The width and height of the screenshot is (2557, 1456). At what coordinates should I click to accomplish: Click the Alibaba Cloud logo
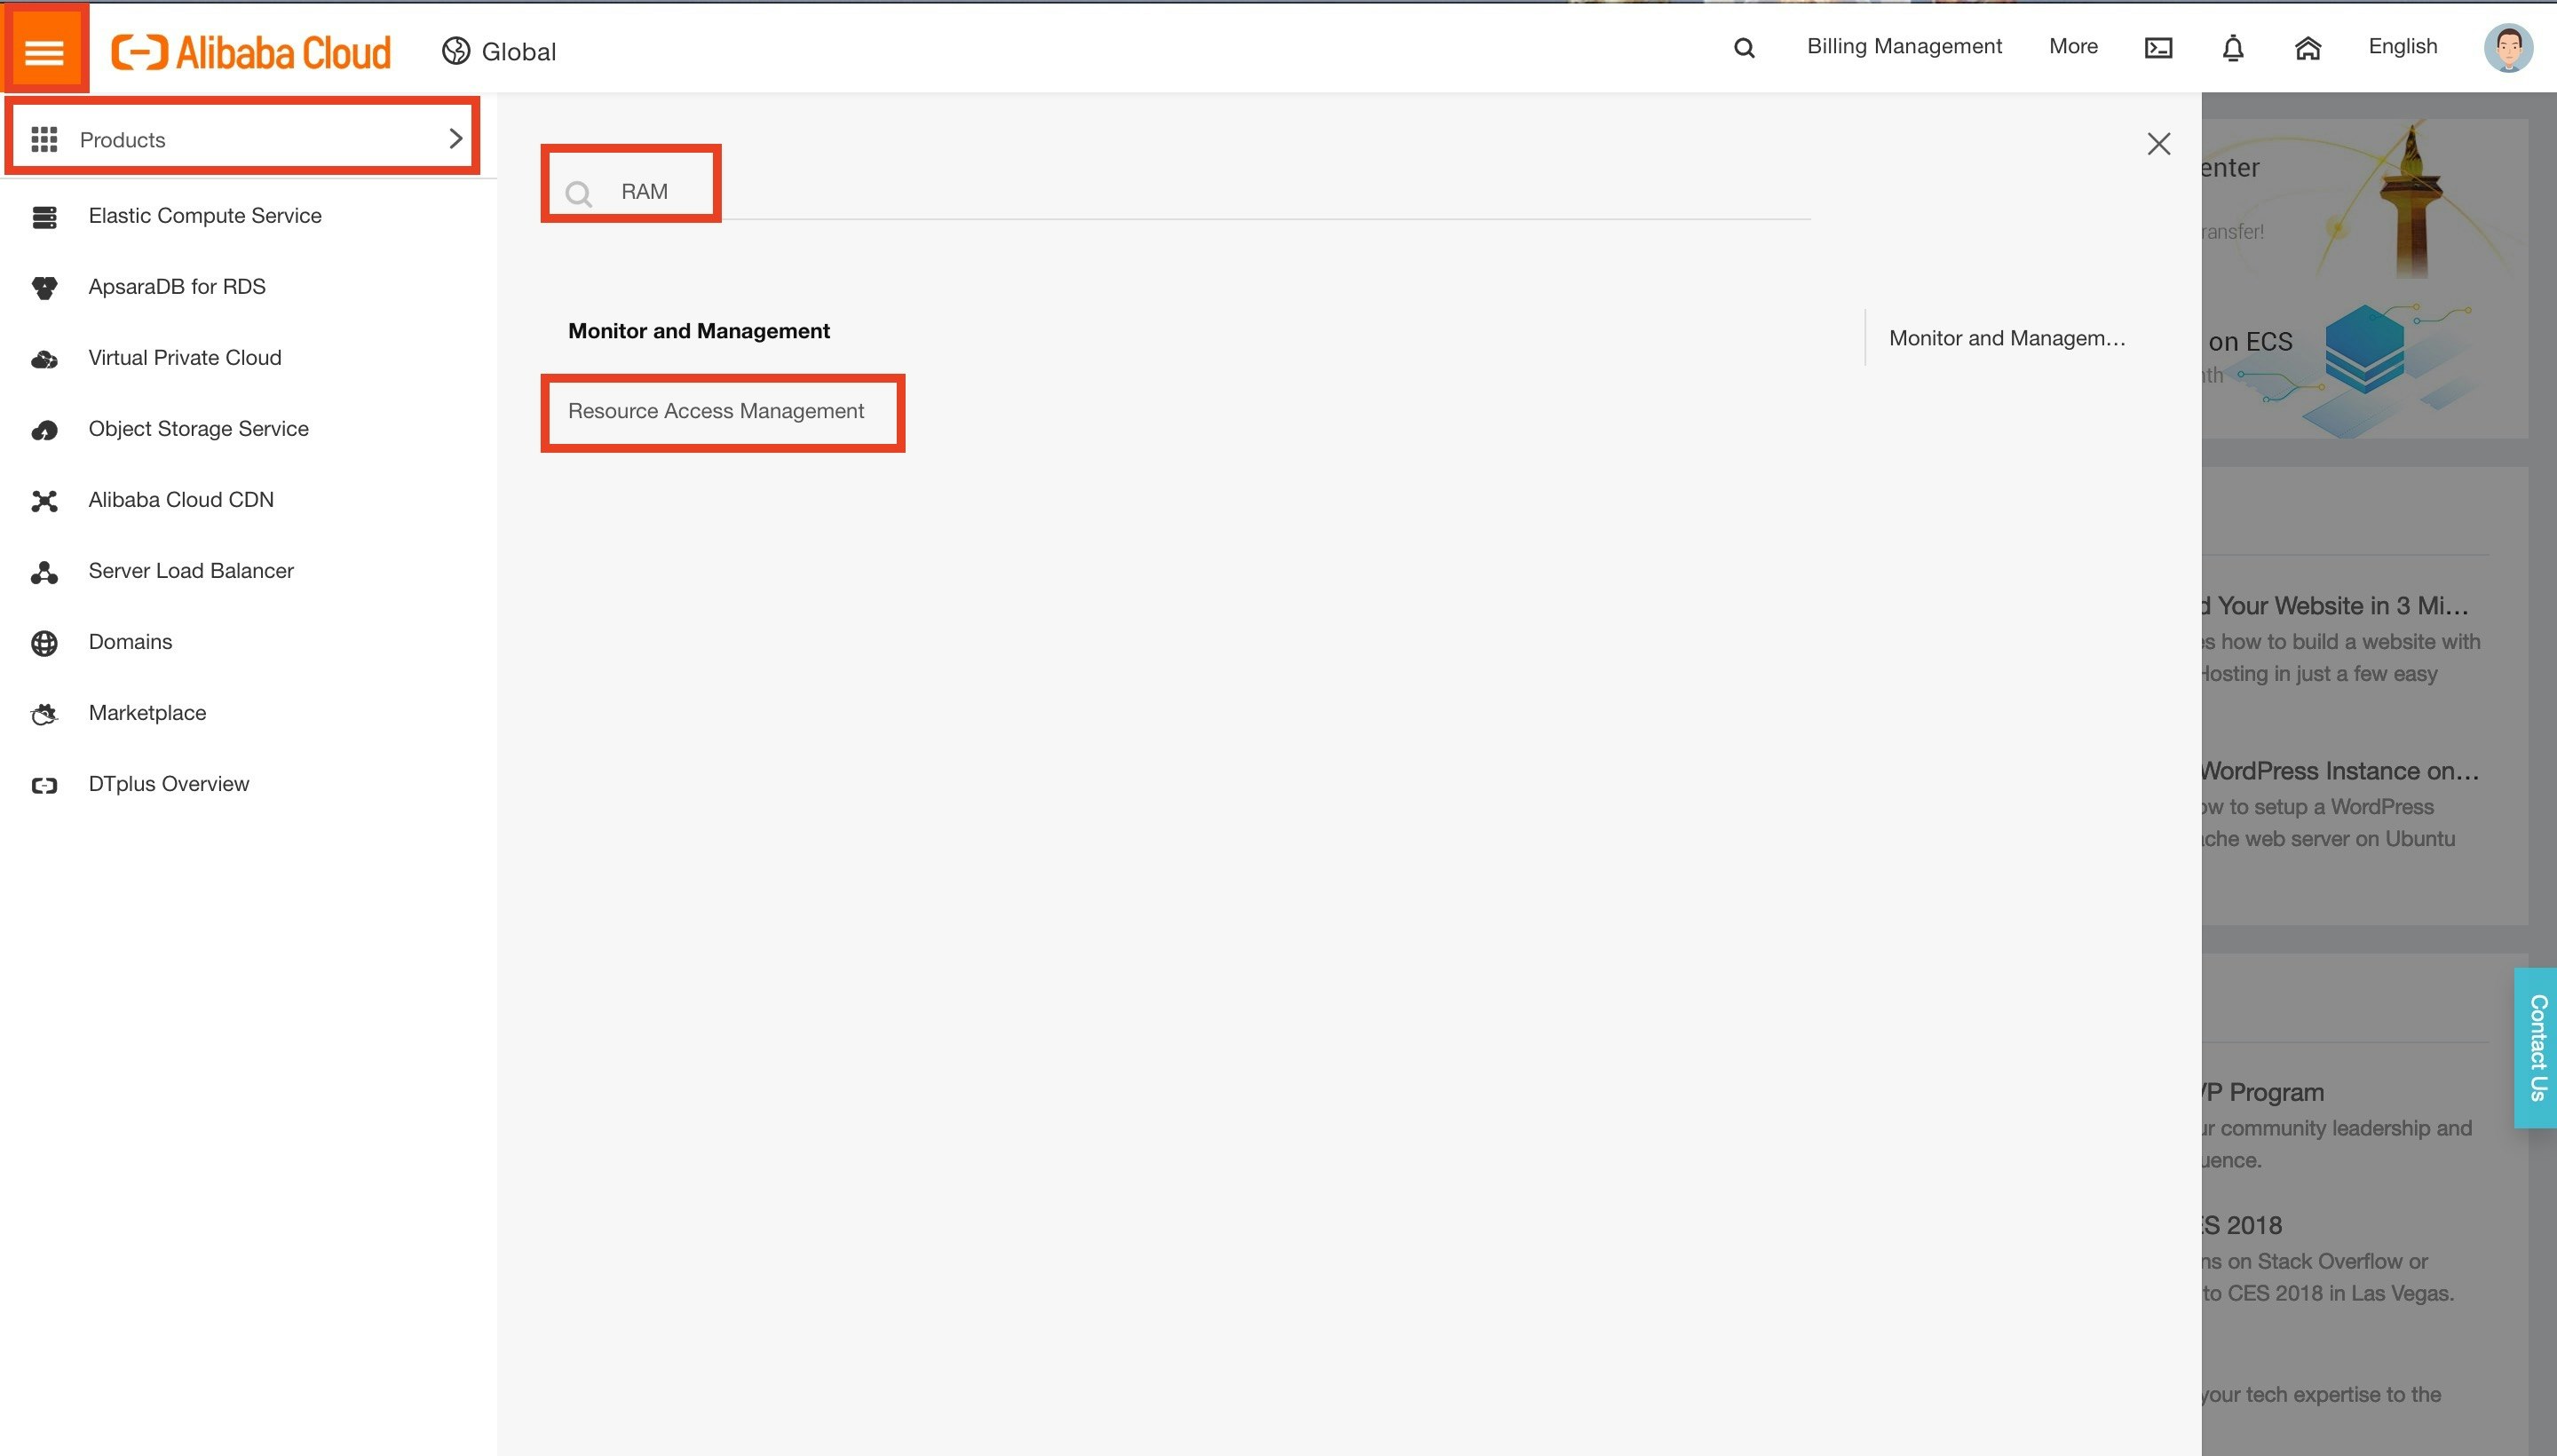(251, 52)
